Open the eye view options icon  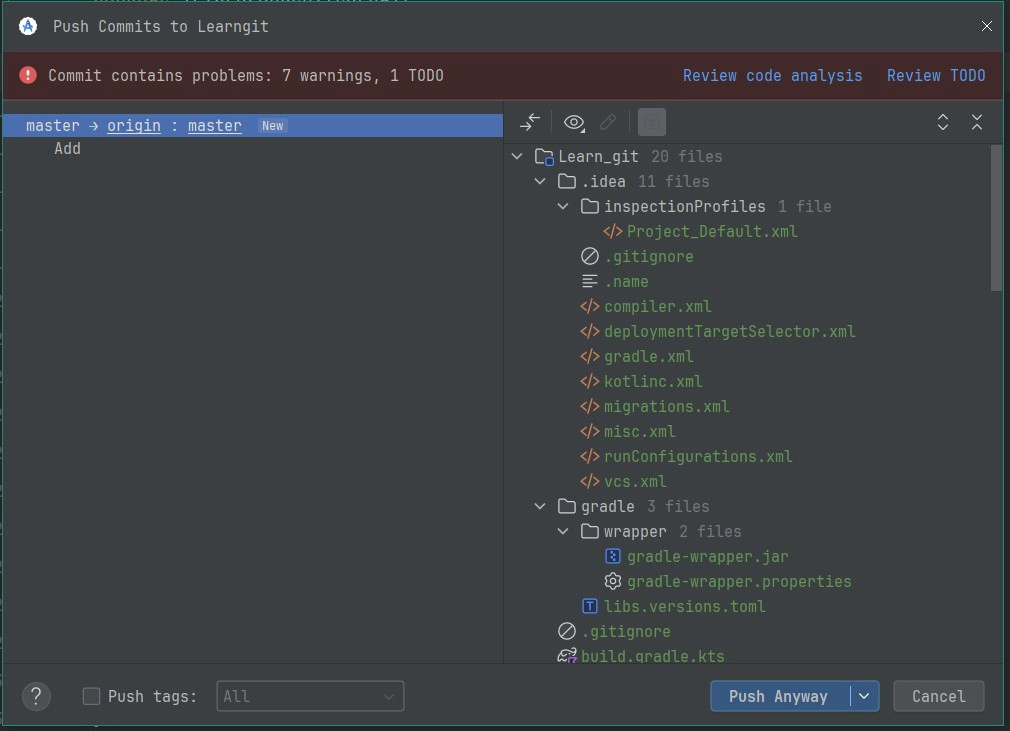click(x=574, y=122)
